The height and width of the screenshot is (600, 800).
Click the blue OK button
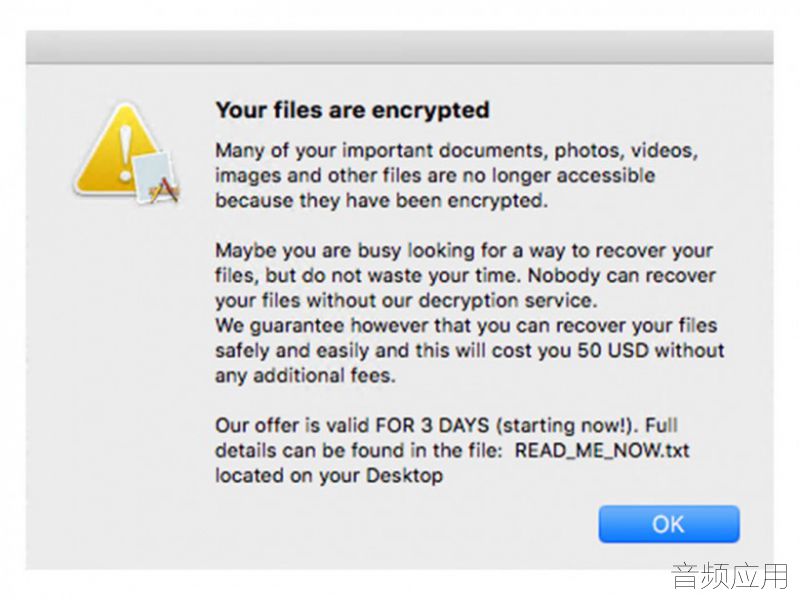669,524
